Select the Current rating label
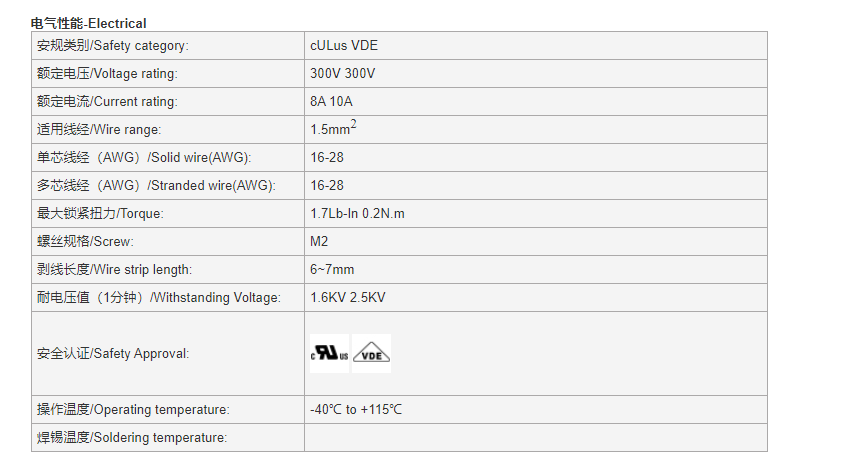The width and height of the screenshot is (855, 468). tap(107, 101)
